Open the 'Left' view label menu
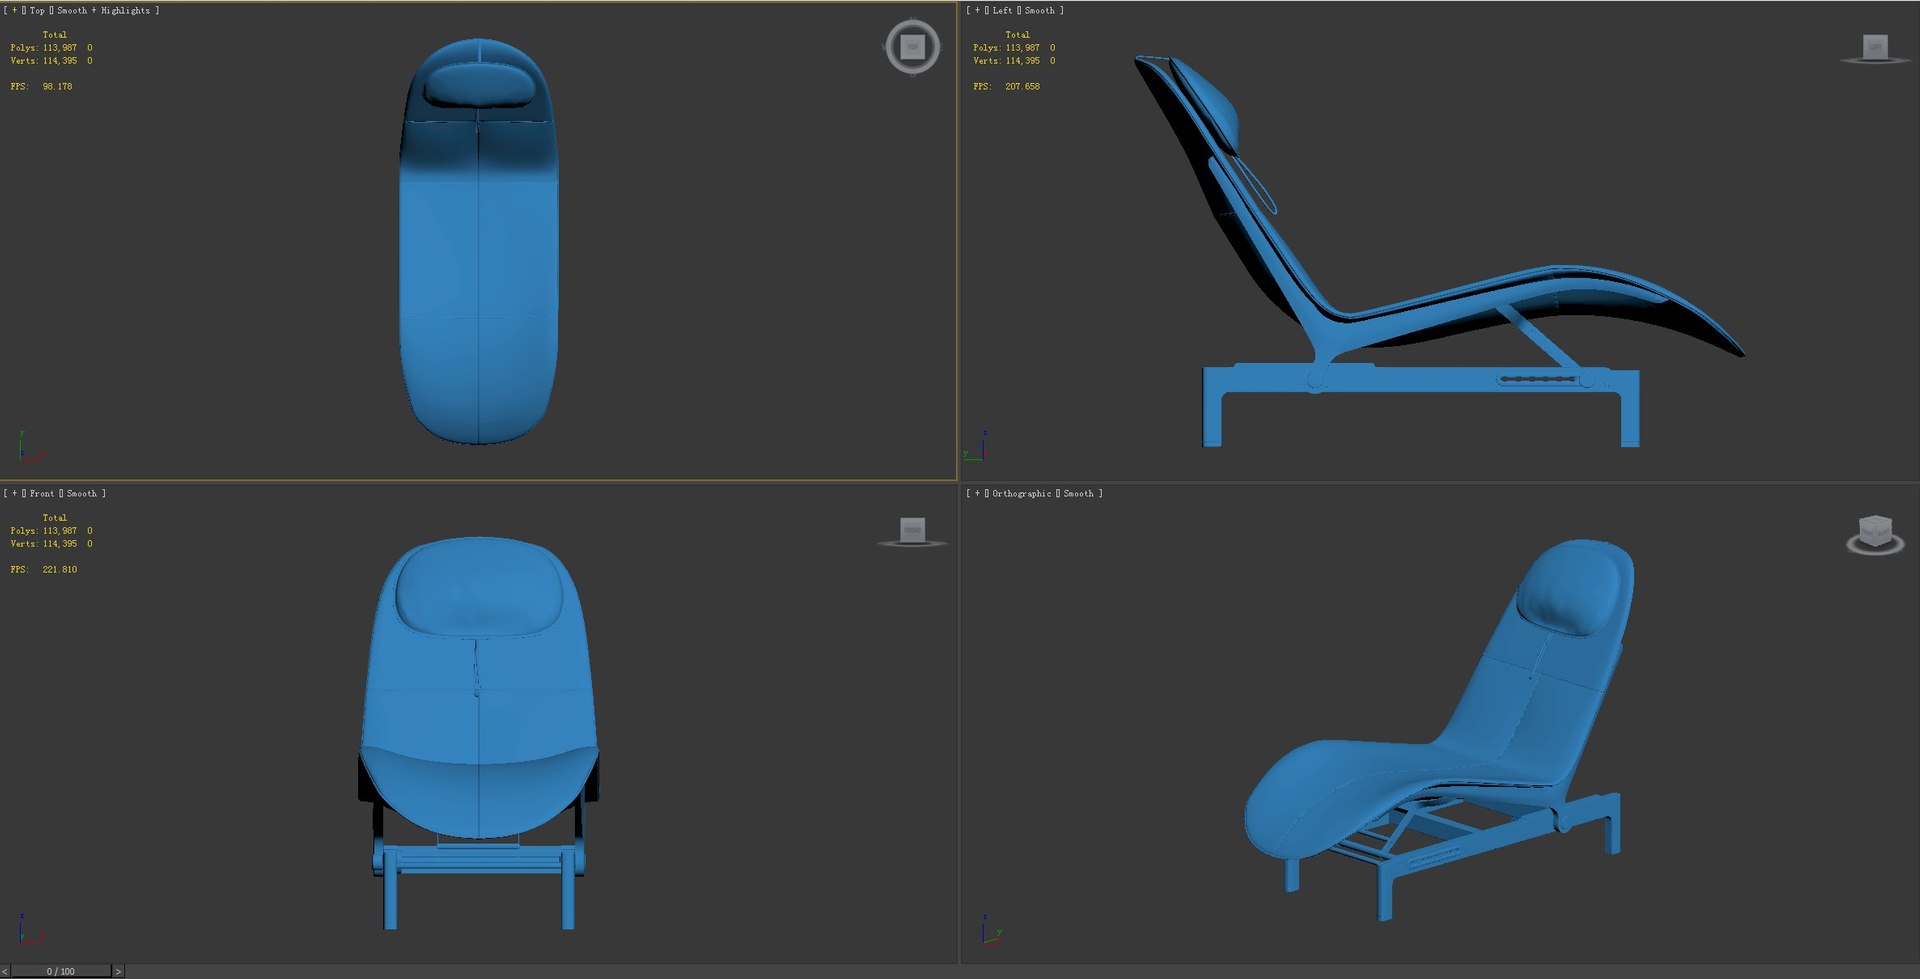The image size is (1920, 979). pos(1002,10)
